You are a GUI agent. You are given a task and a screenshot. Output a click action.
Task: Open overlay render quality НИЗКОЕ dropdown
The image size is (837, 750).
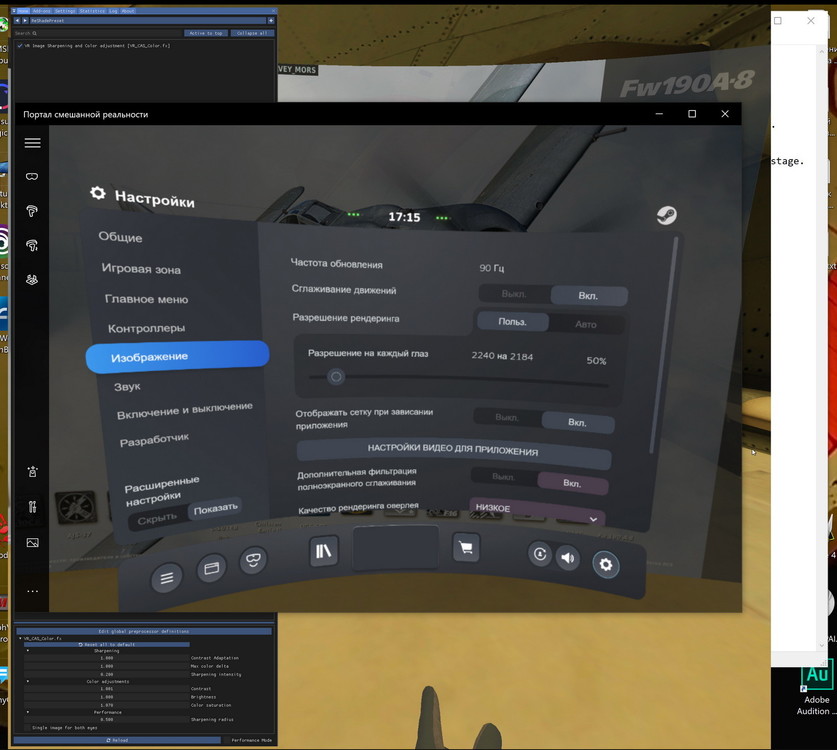[536, 511]
